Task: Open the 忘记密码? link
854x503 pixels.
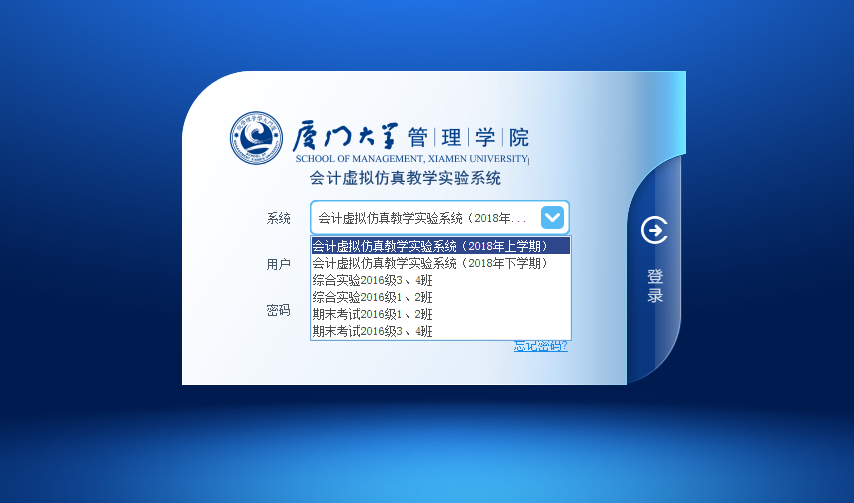Action: (540, 346)
